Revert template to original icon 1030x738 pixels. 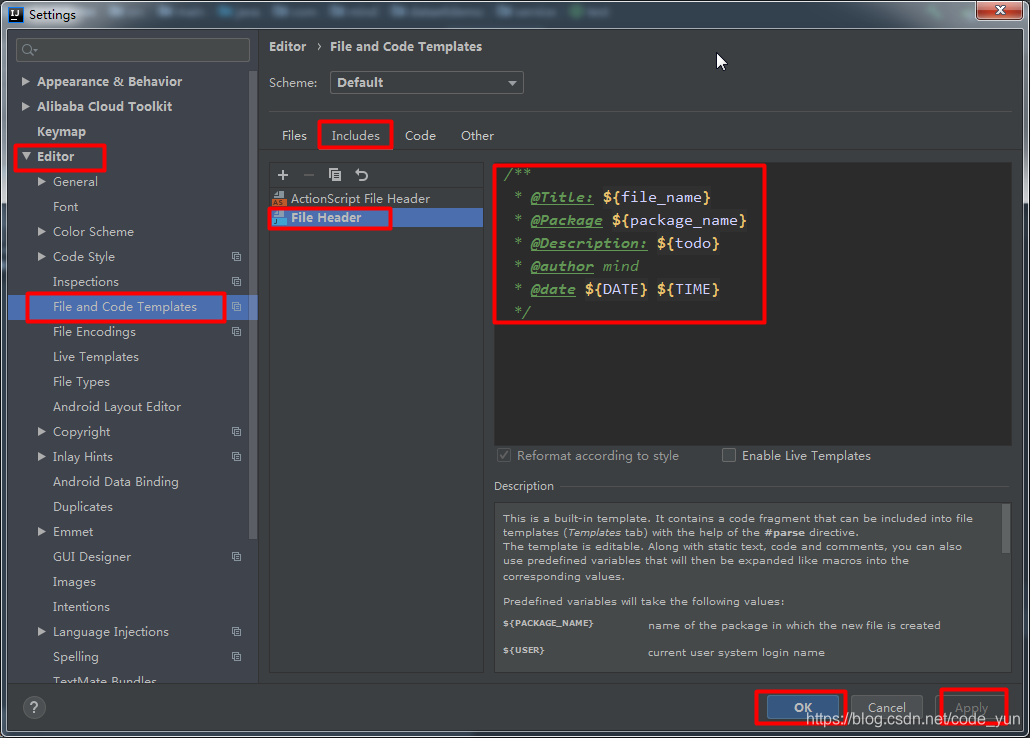pos(361,175)
